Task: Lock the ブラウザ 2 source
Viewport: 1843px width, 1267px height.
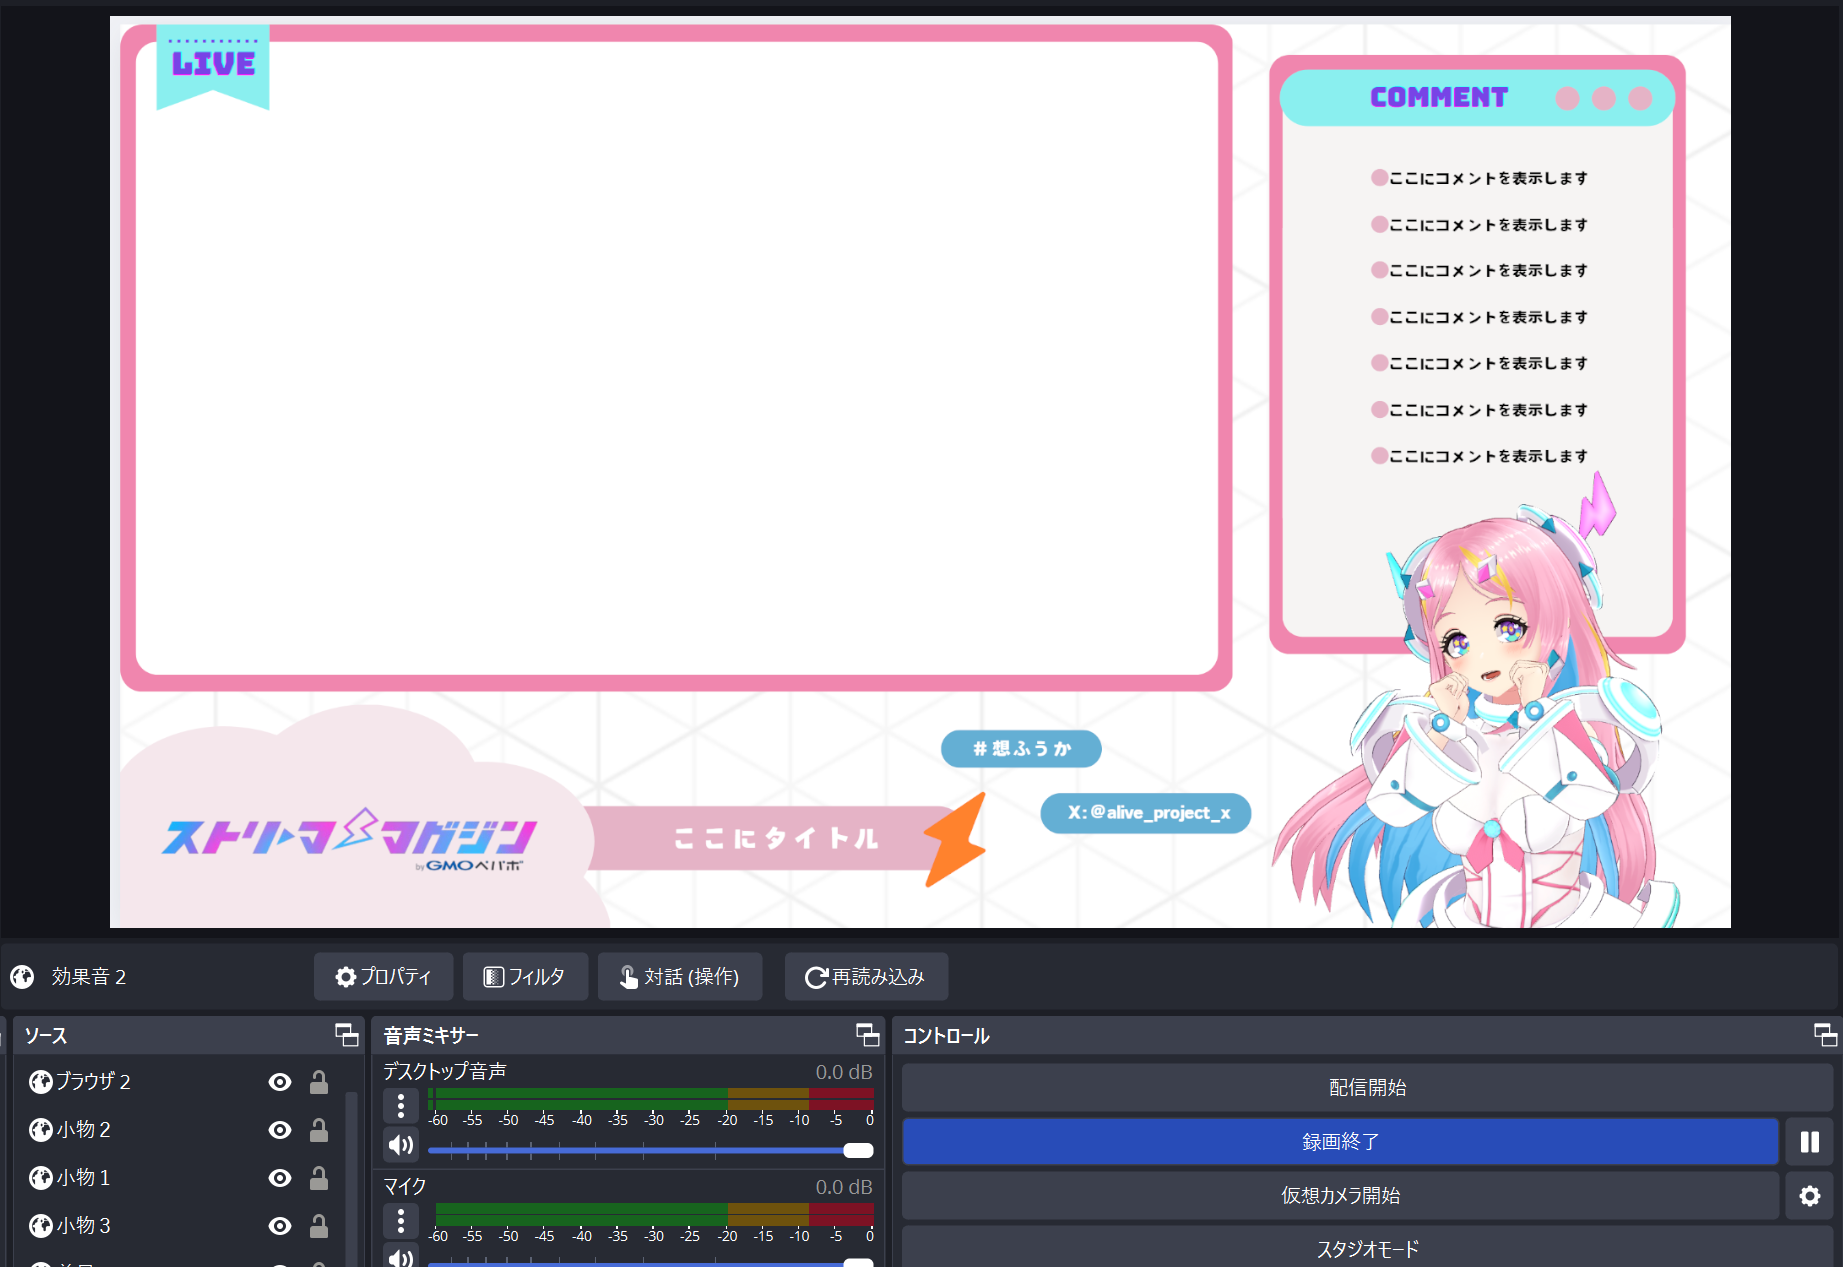Action: (319, 1082)
